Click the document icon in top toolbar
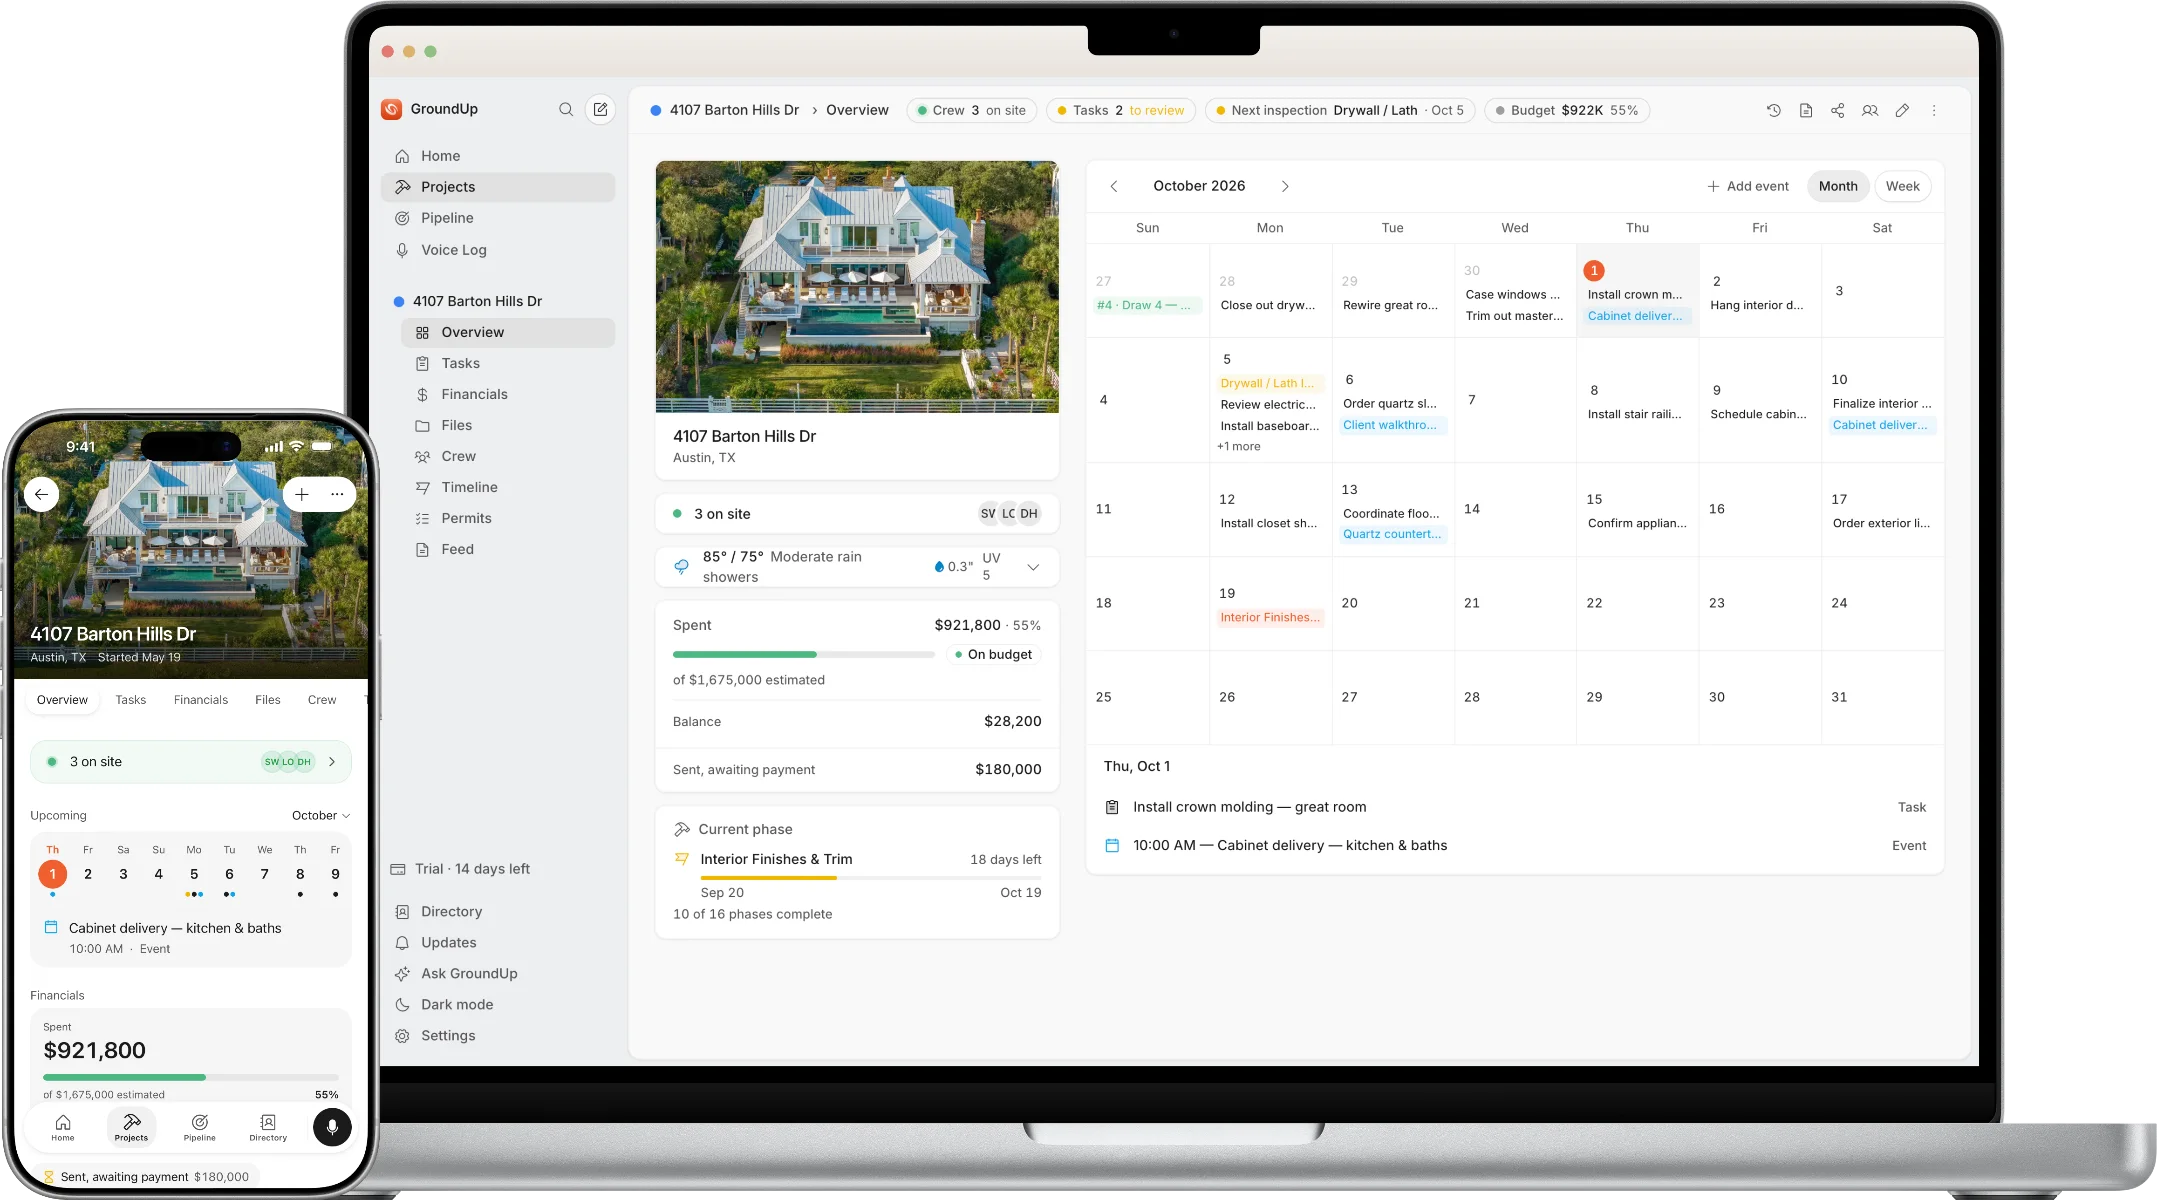Viewport: 2157px width, 1200px height. coord(1806,110)
